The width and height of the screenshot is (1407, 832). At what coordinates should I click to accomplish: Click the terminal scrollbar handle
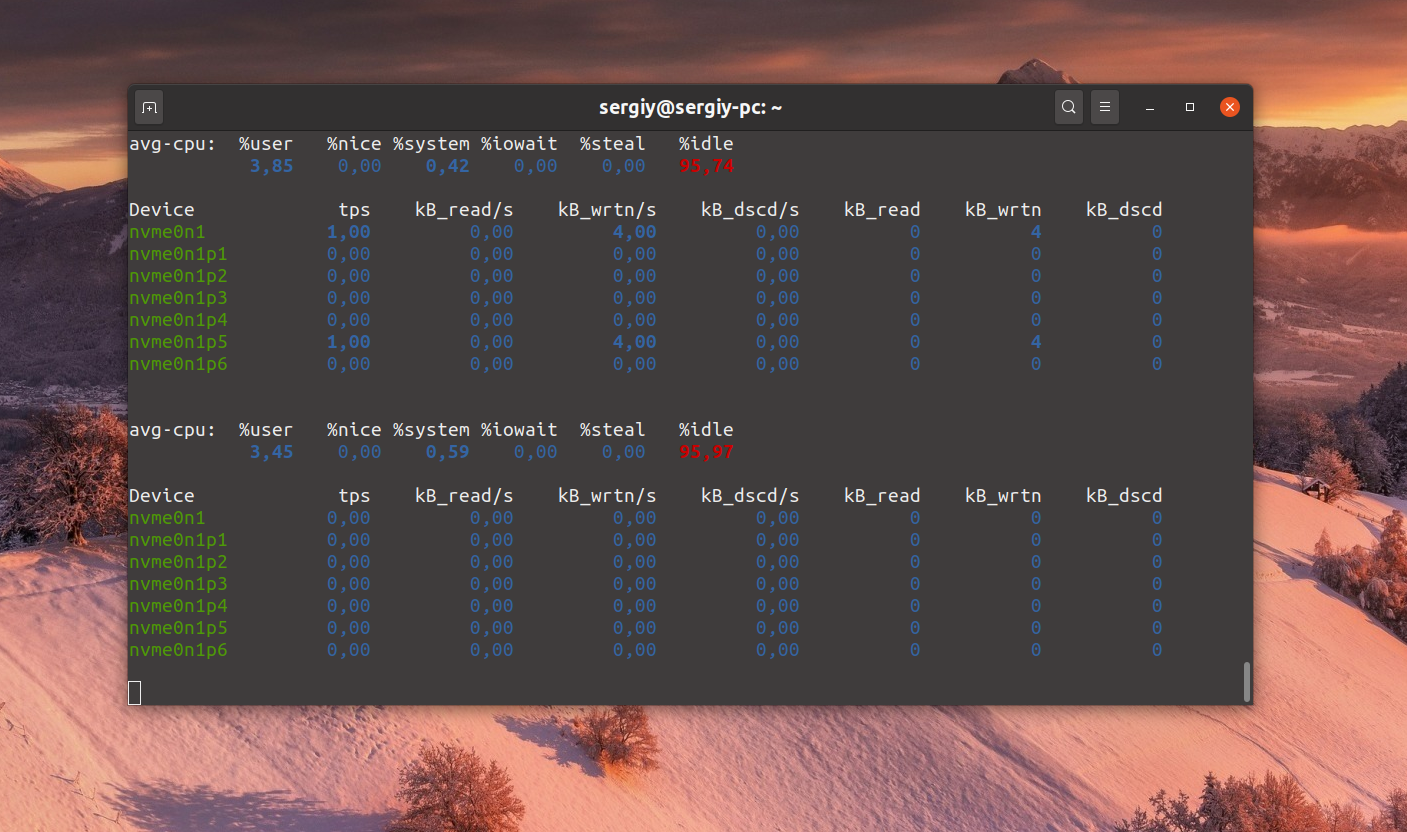[1247, 681]
